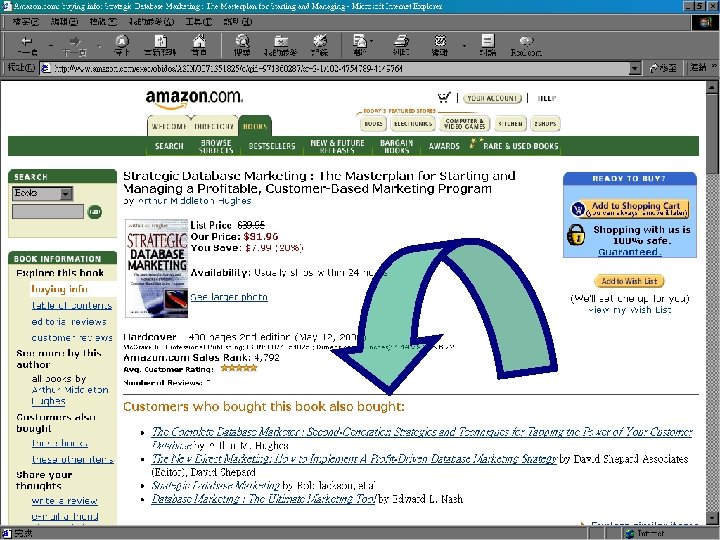Open the editorial reviews sidebar link
This screenshot has width=720, height=540.
pyautogui.click(x=69, y=321)
